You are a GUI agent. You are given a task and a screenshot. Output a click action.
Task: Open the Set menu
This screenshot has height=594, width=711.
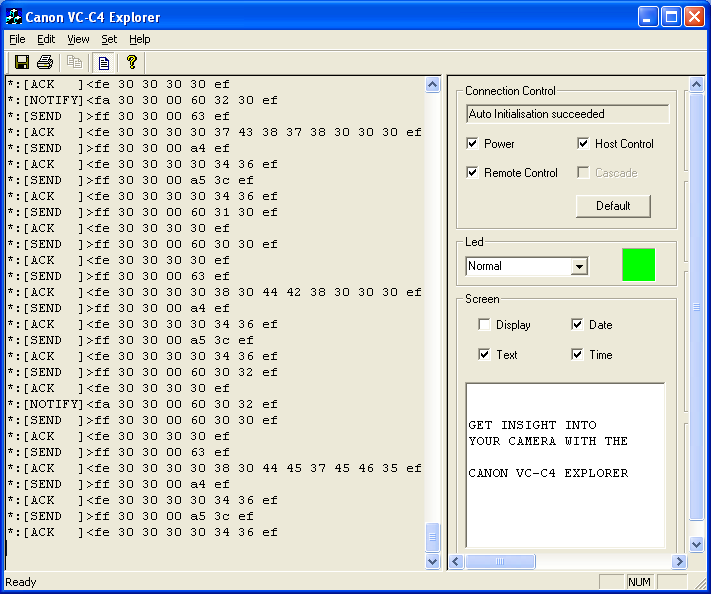pos(109,39)
